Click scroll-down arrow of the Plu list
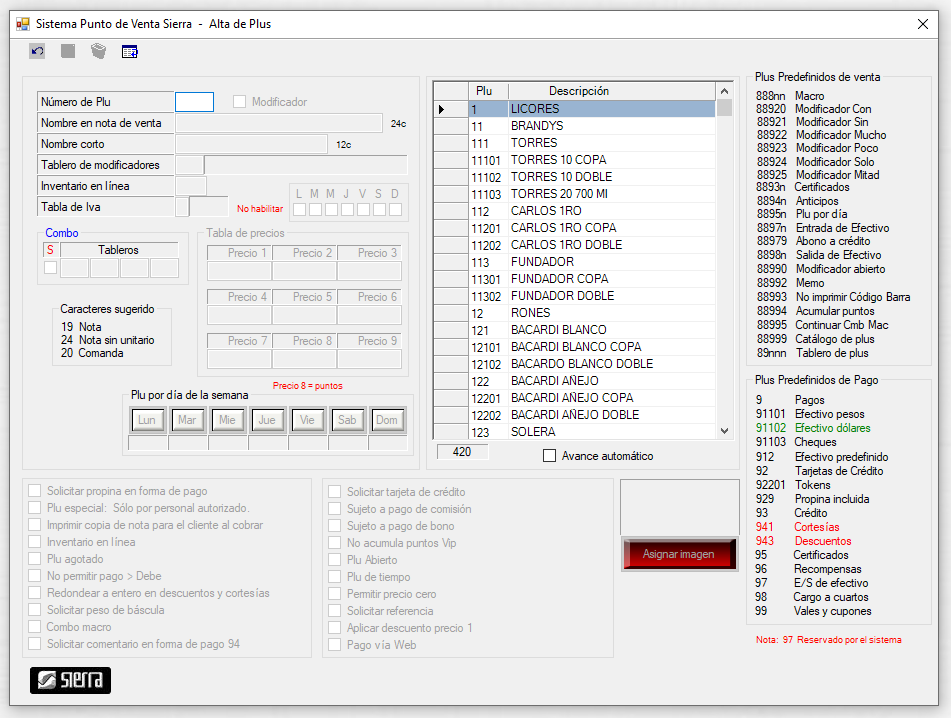The width and height of the screenshot is (951, 718). pos(725,431)
